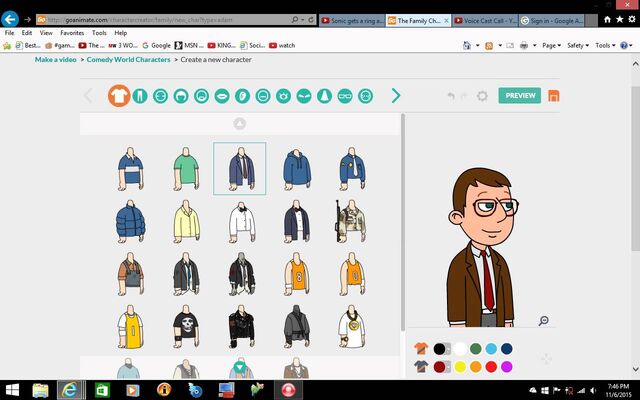The image size is (640, 400).
Task: Pick the dark navy color swatch
Action: [507, 349]
